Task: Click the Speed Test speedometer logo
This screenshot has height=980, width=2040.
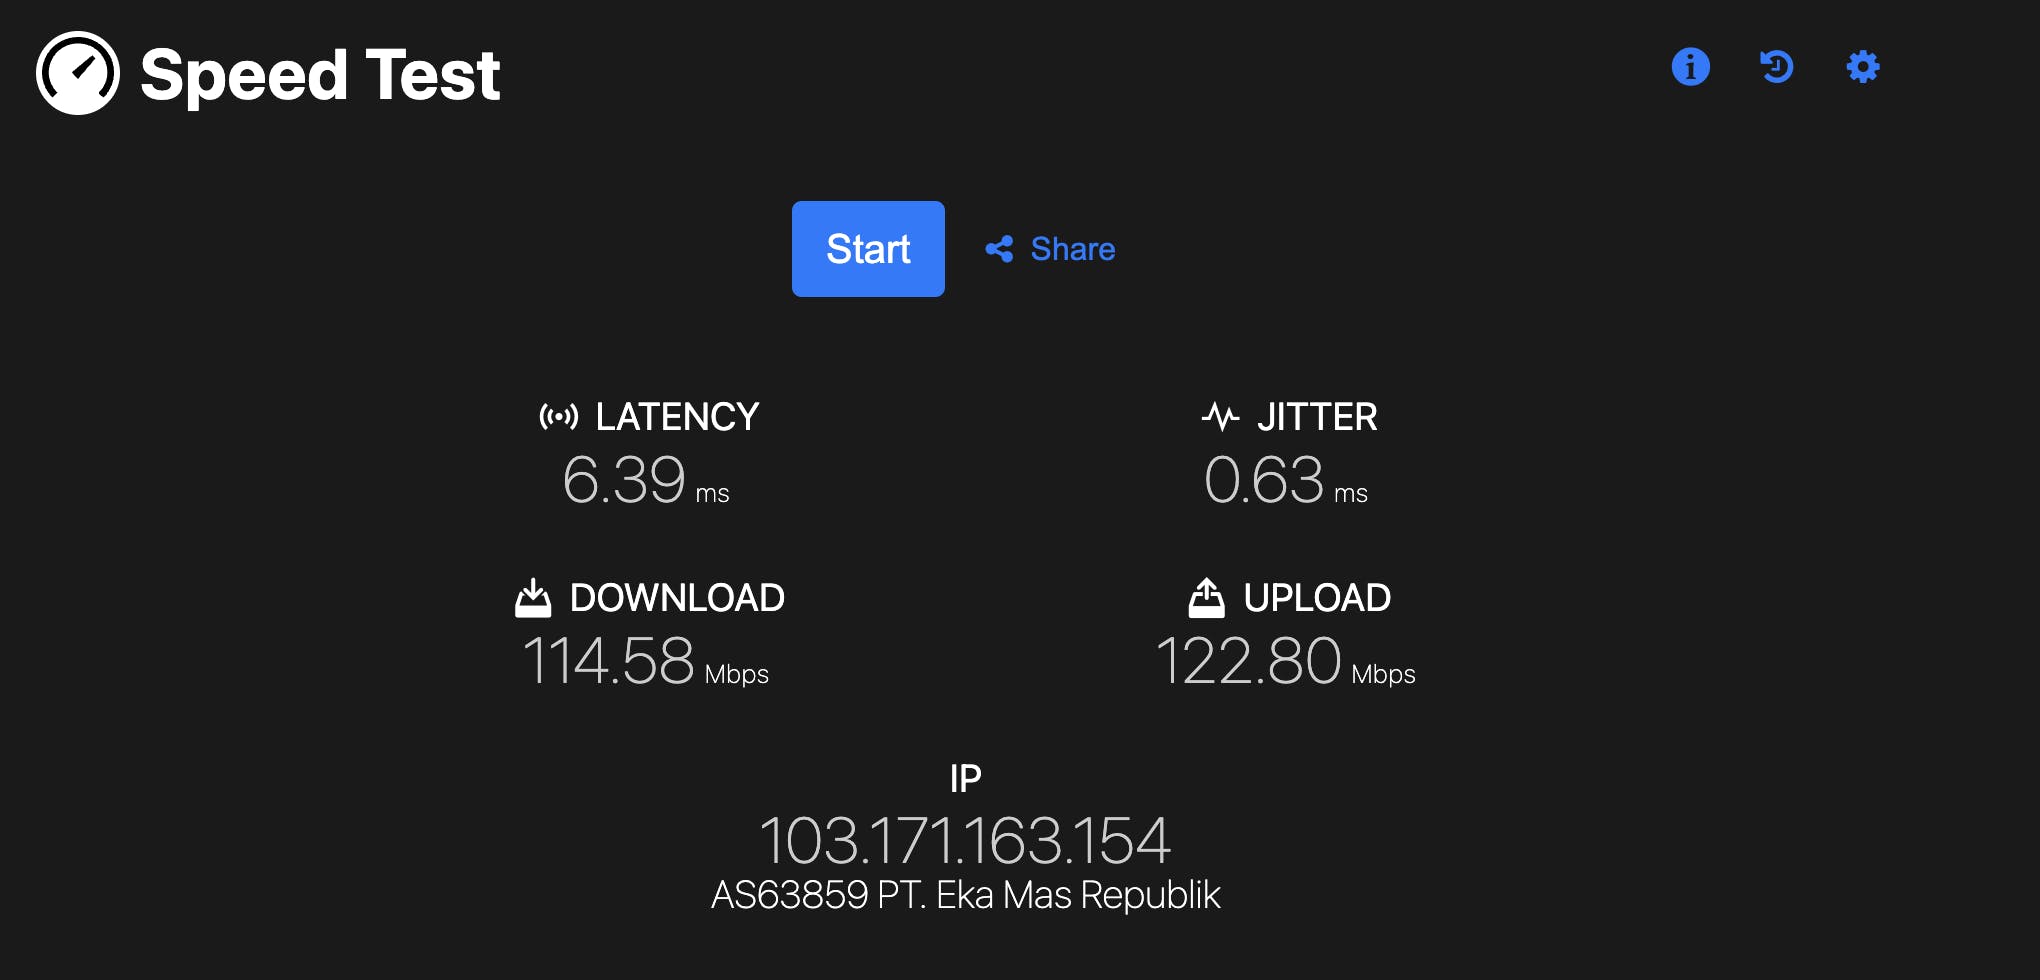Action: [78, 73]
